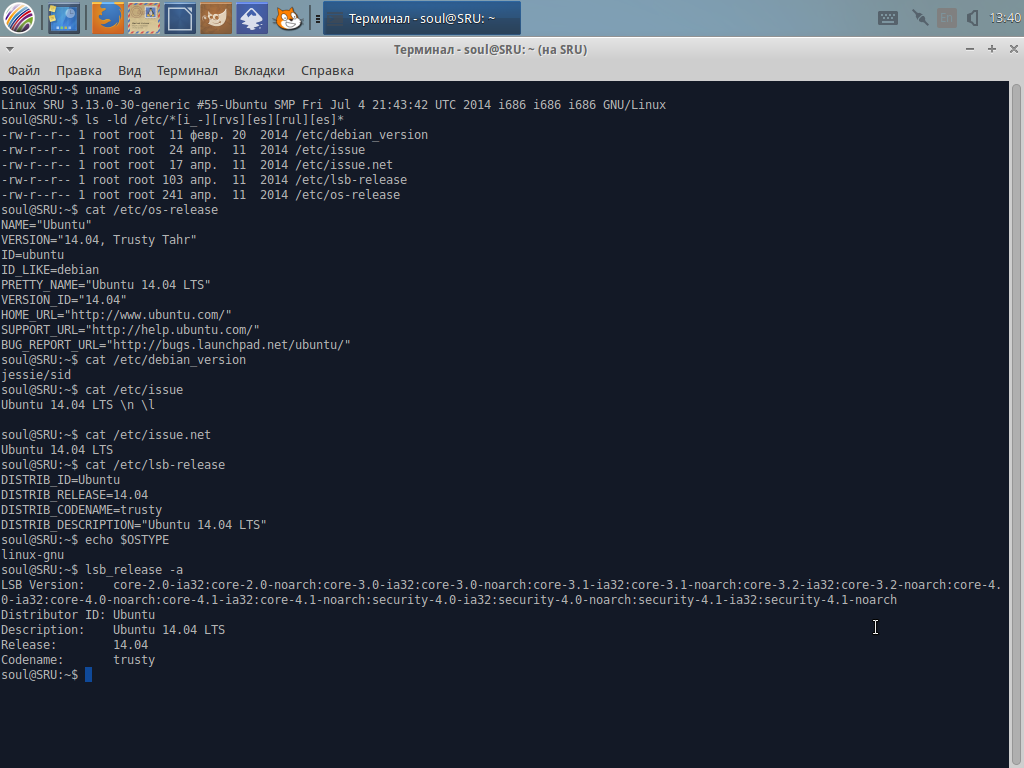This screenshot has width=1024, height=768.
Task: Click VERSION="14.04, Trusty Tahr" line
Action: click(99, 240)
